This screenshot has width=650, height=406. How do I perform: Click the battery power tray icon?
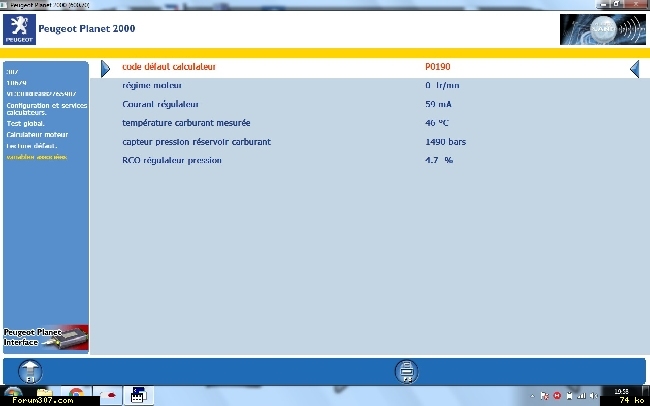tap(570, 396)
